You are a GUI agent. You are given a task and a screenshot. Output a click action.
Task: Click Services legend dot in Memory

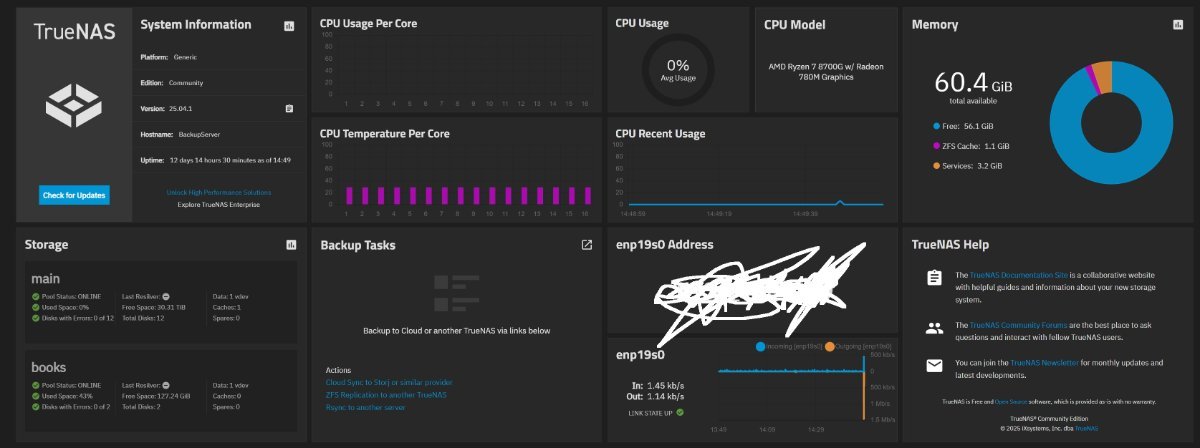coord(935,166)
